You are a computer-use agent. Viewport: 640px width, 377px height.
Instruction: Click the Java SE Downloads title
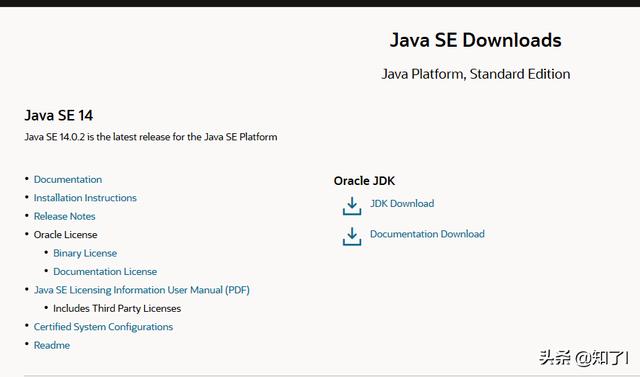tap(476, 40)
